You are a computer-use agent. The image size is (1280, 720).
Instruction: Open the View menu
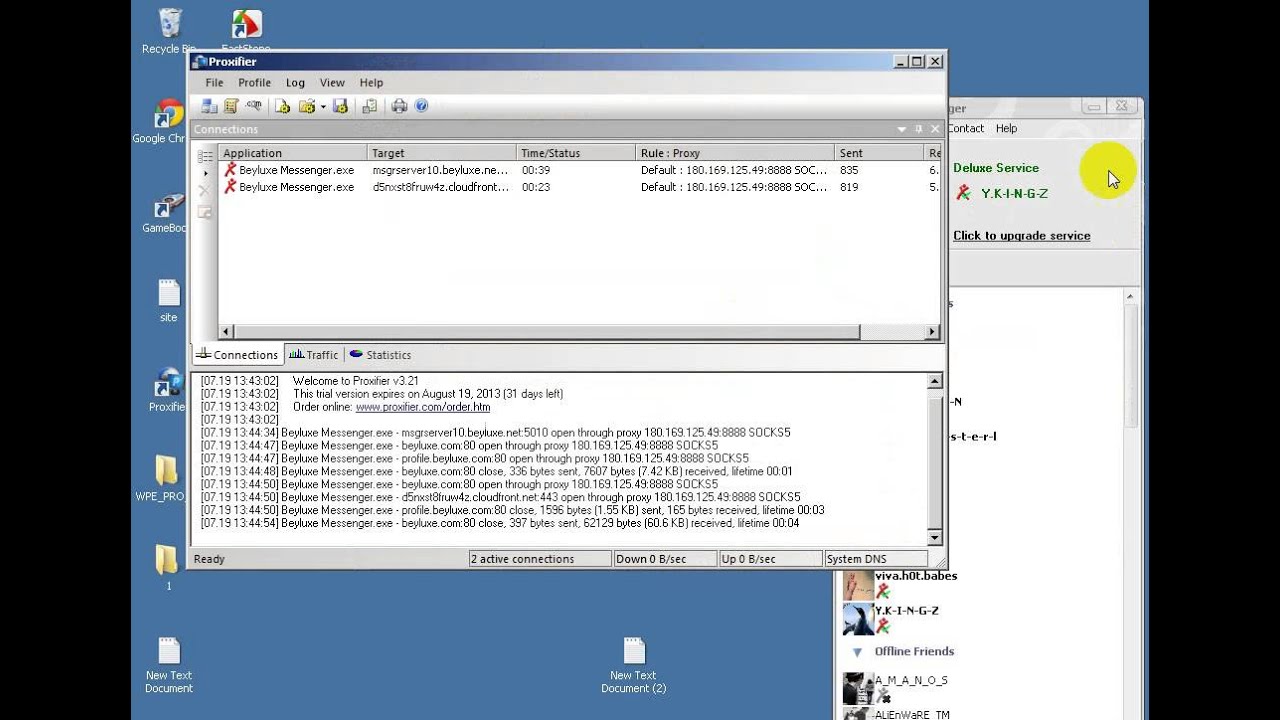point(332,83)
